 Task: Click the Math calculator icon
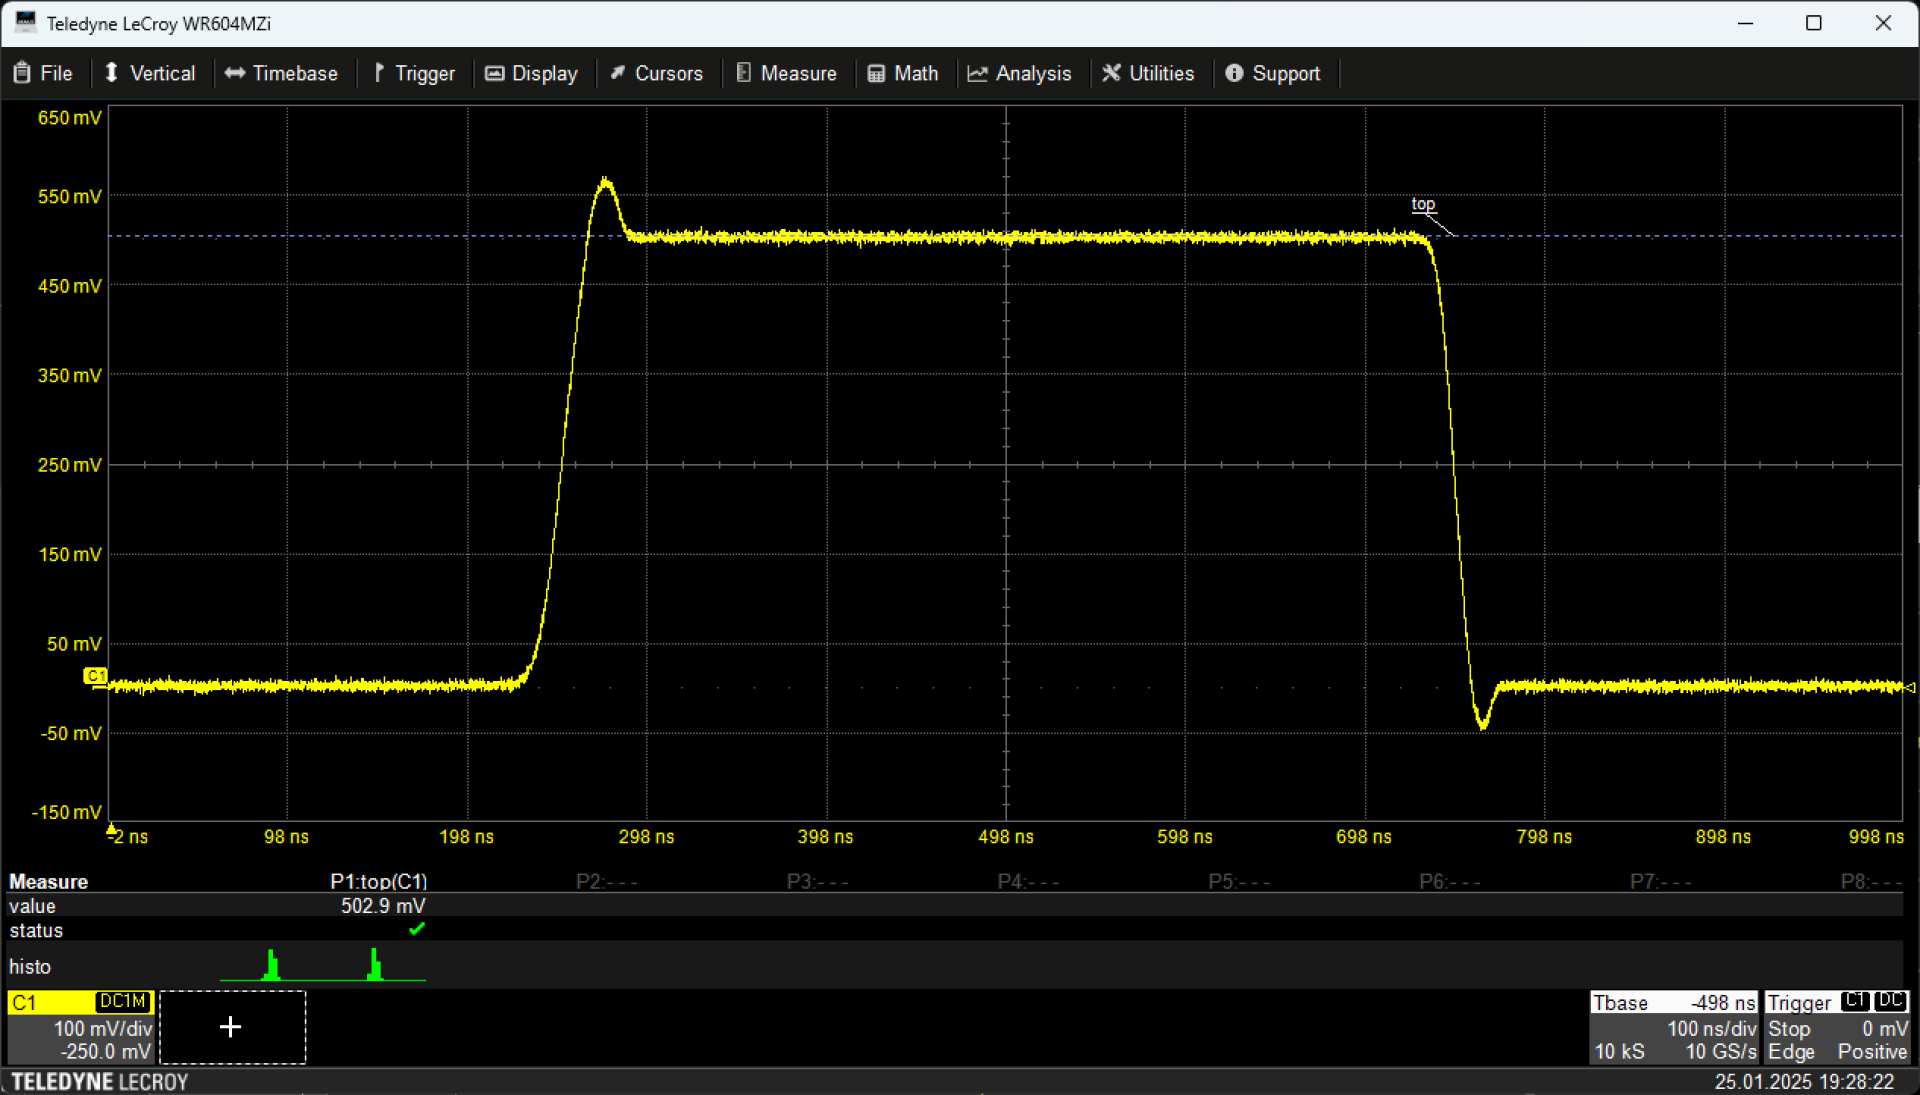tap(876, 73)
